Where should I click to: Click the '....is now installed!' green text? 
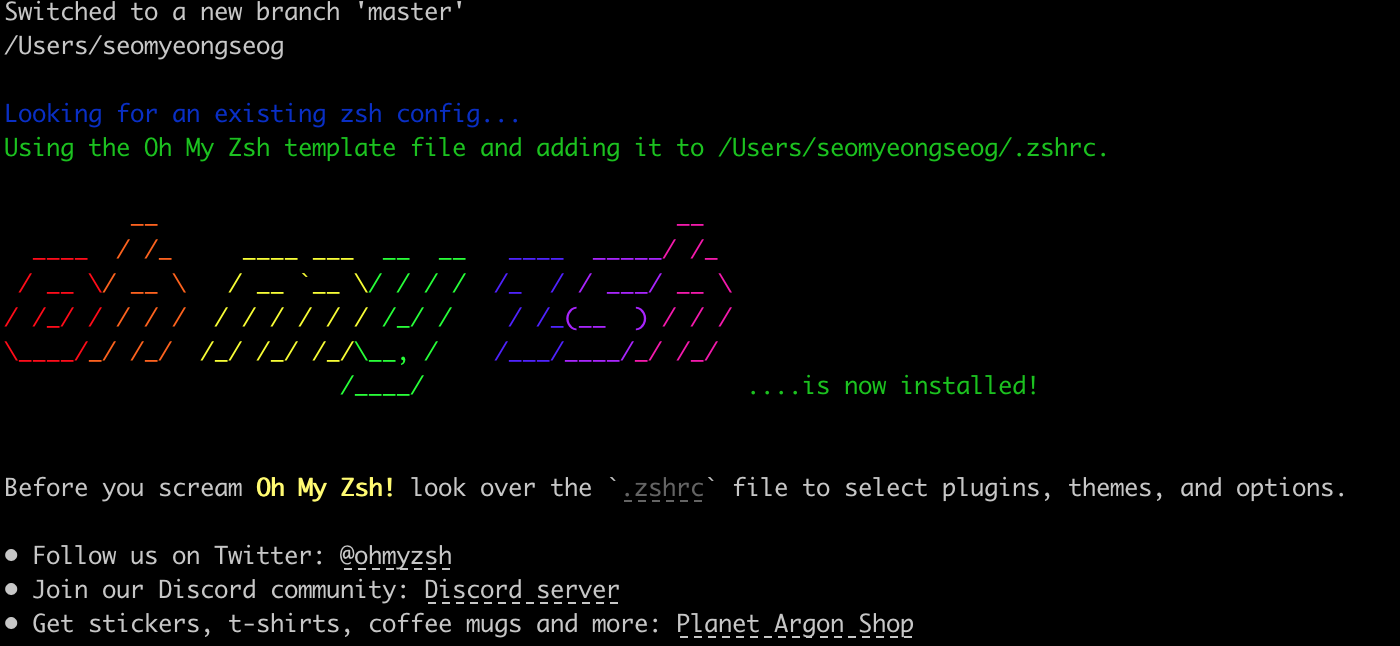(x=893, y=385)
